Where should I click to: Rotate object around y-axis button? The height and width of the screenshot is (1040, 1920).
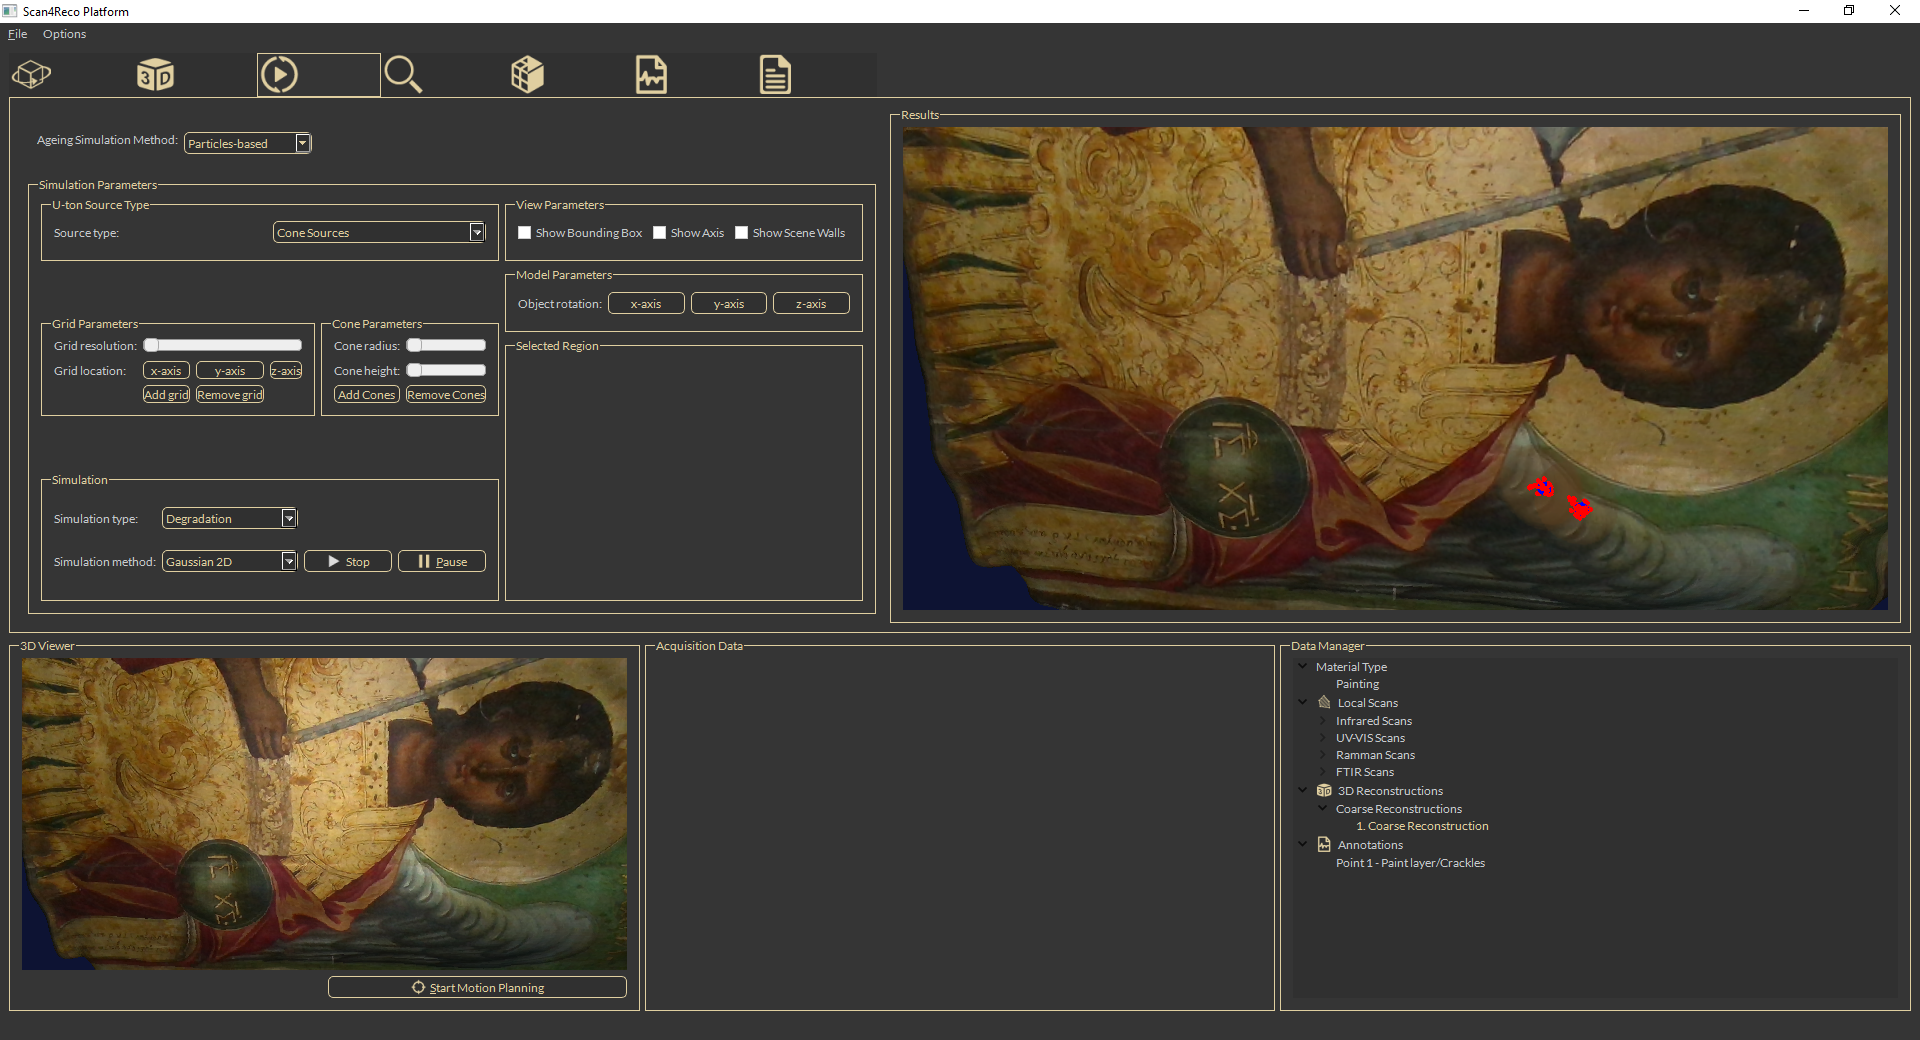click(729, 303)
